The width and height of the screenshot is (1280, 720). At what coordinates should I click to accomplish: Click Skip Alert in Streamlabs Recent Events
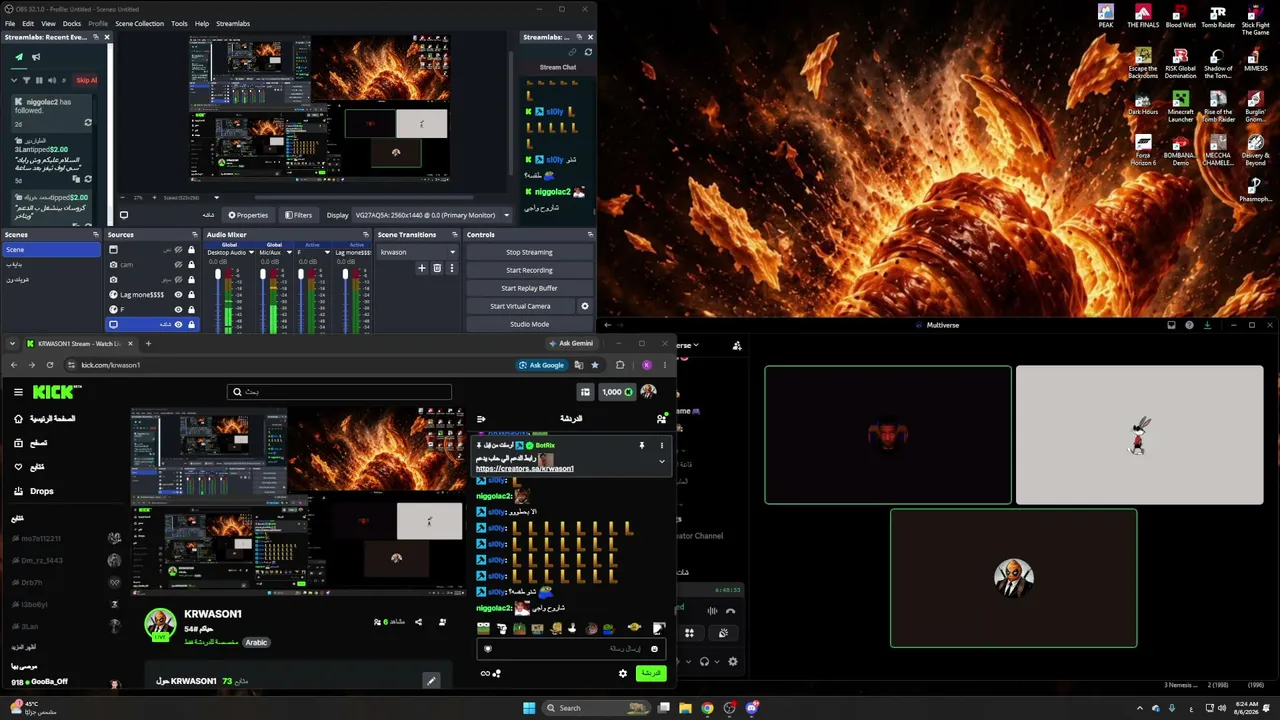86,80
